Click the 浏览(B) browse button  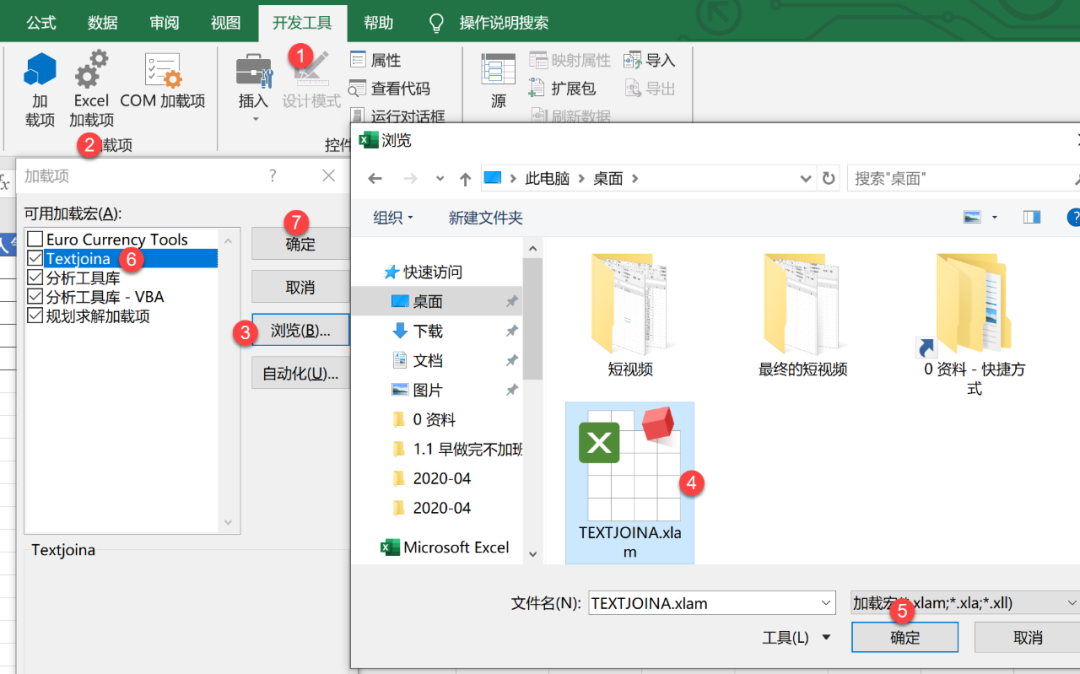pyautogui.click(x=298, y=330)
